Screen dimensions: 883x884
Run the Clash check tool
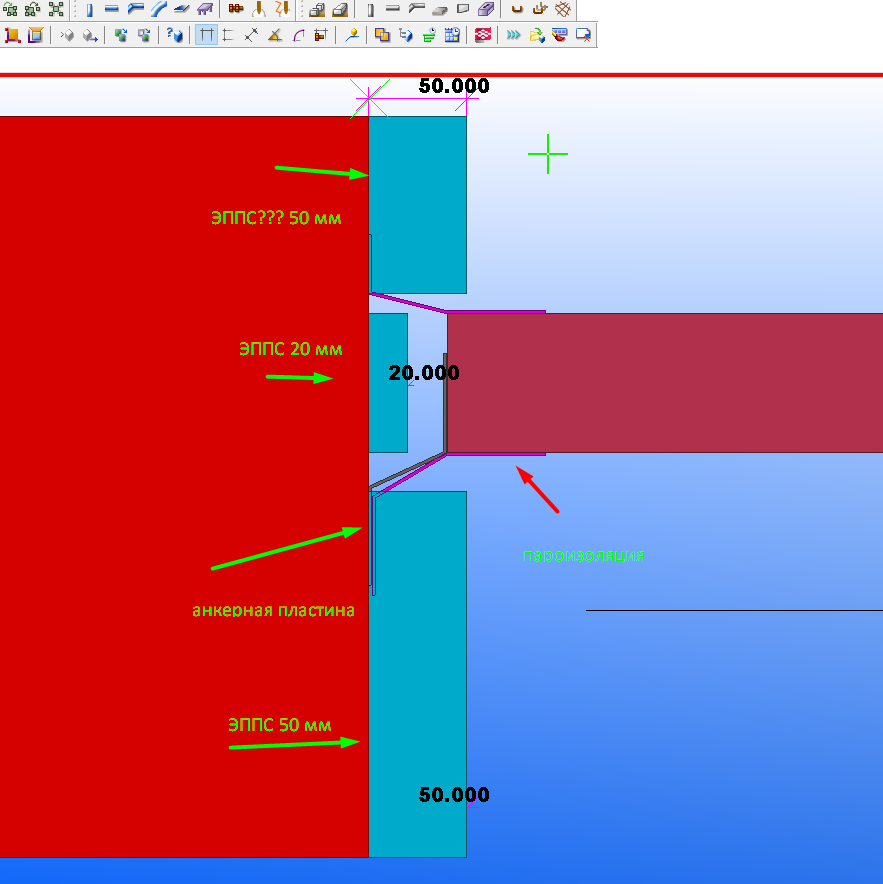click(x=382, y=36)
